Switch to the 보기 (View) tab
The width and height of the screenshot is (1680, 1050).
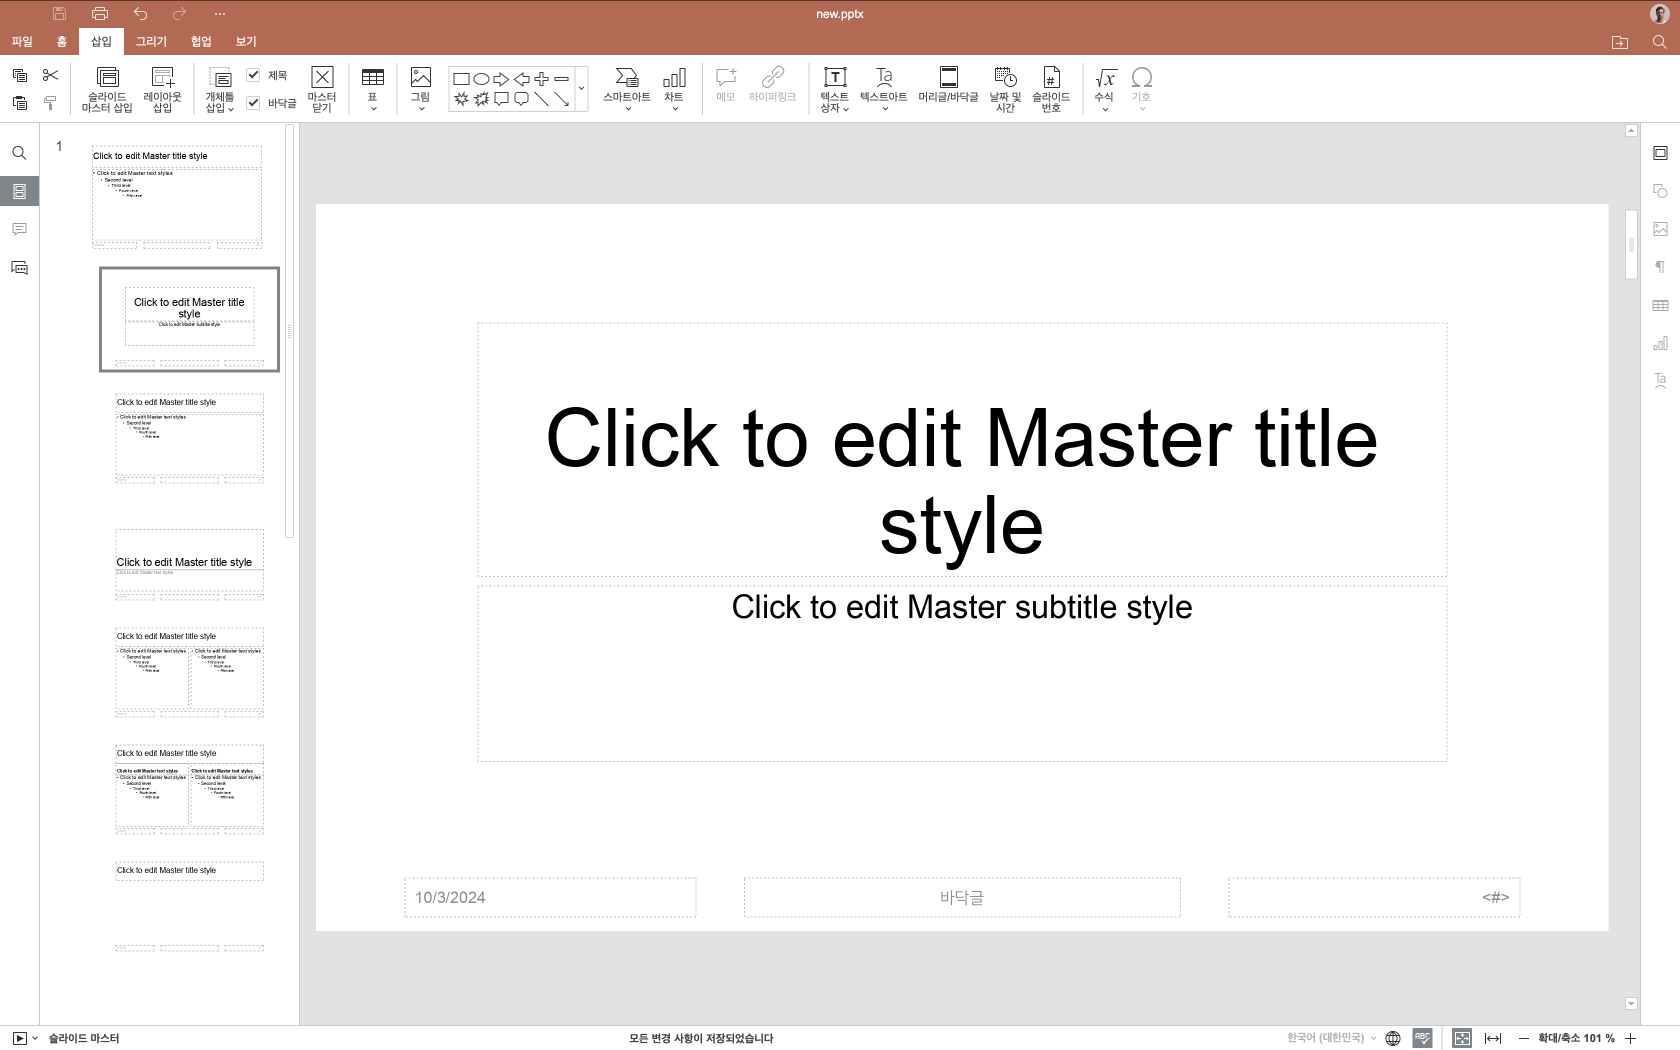pyautogui.click(x=246, y=42)
